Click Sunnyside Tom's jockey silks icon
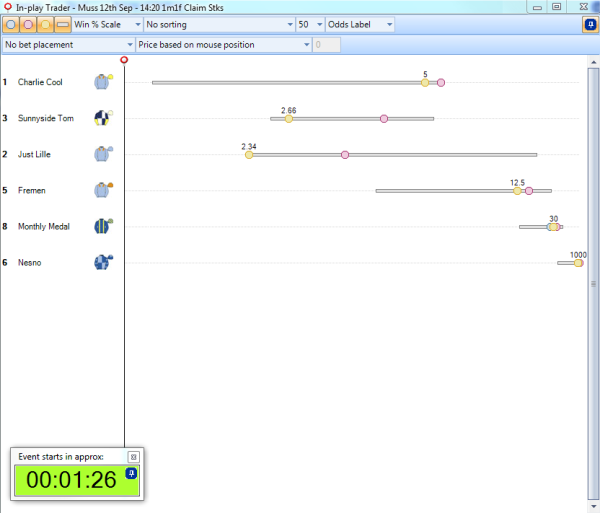Viewport: 600px width, 513px height. (102, 118)
